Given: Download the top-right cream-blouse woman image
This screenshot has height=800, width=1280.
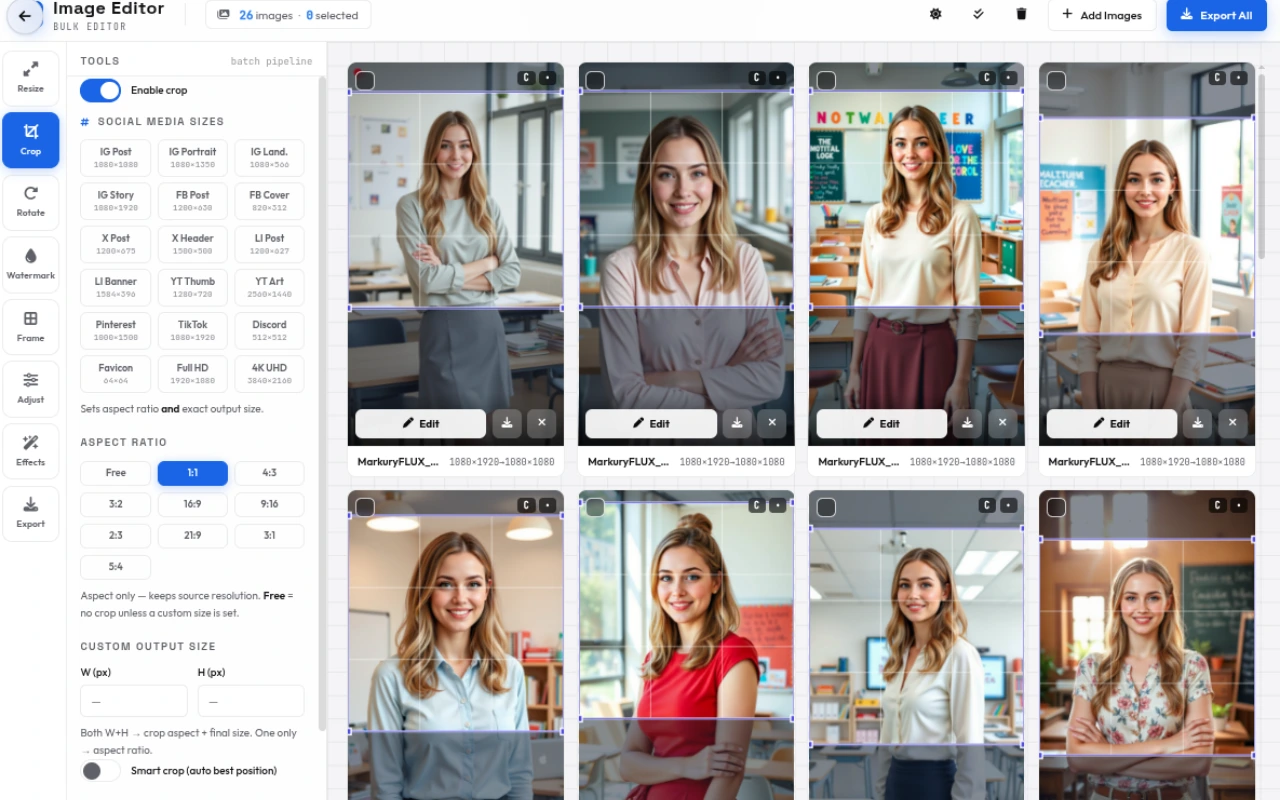Looking at the screenshot, I should coord(1198,423).
